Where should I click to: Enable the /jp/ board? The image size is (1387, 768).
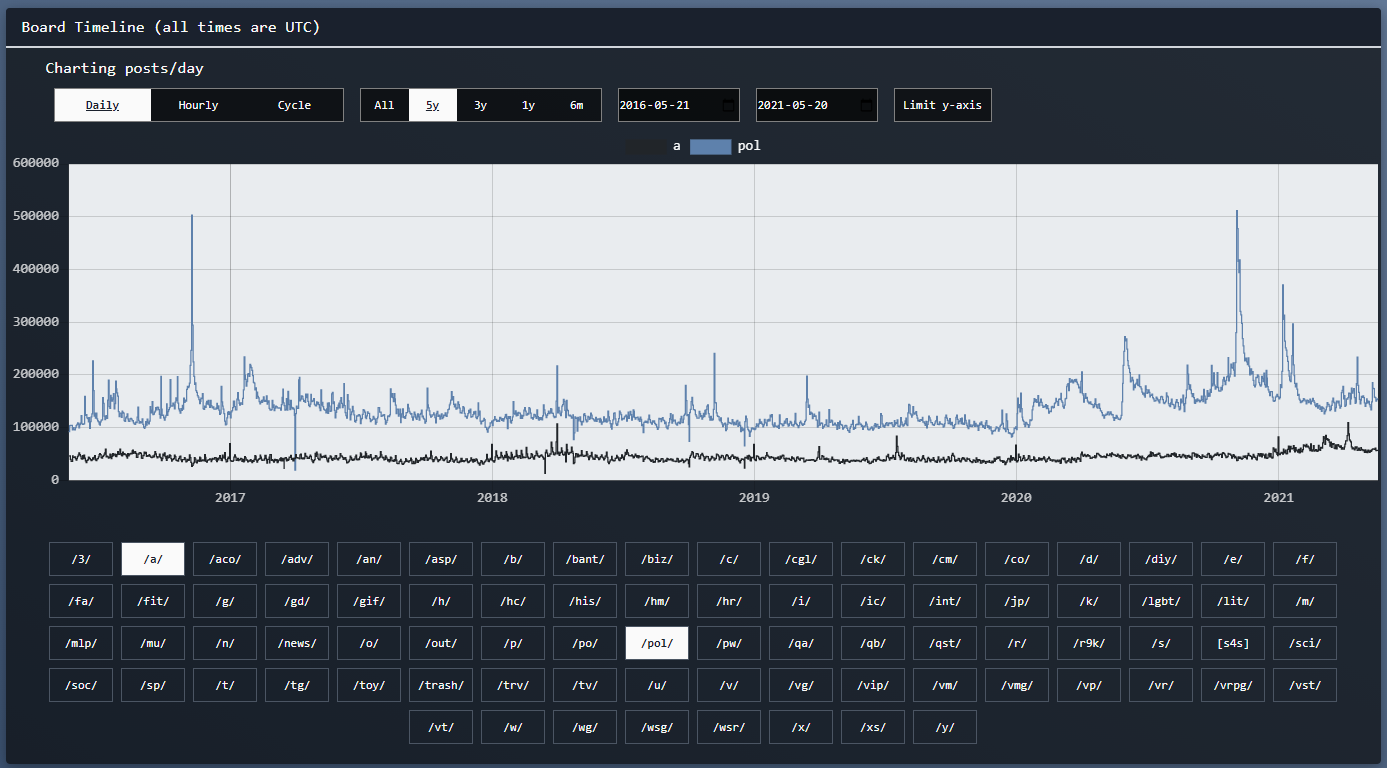point(1017,601)
